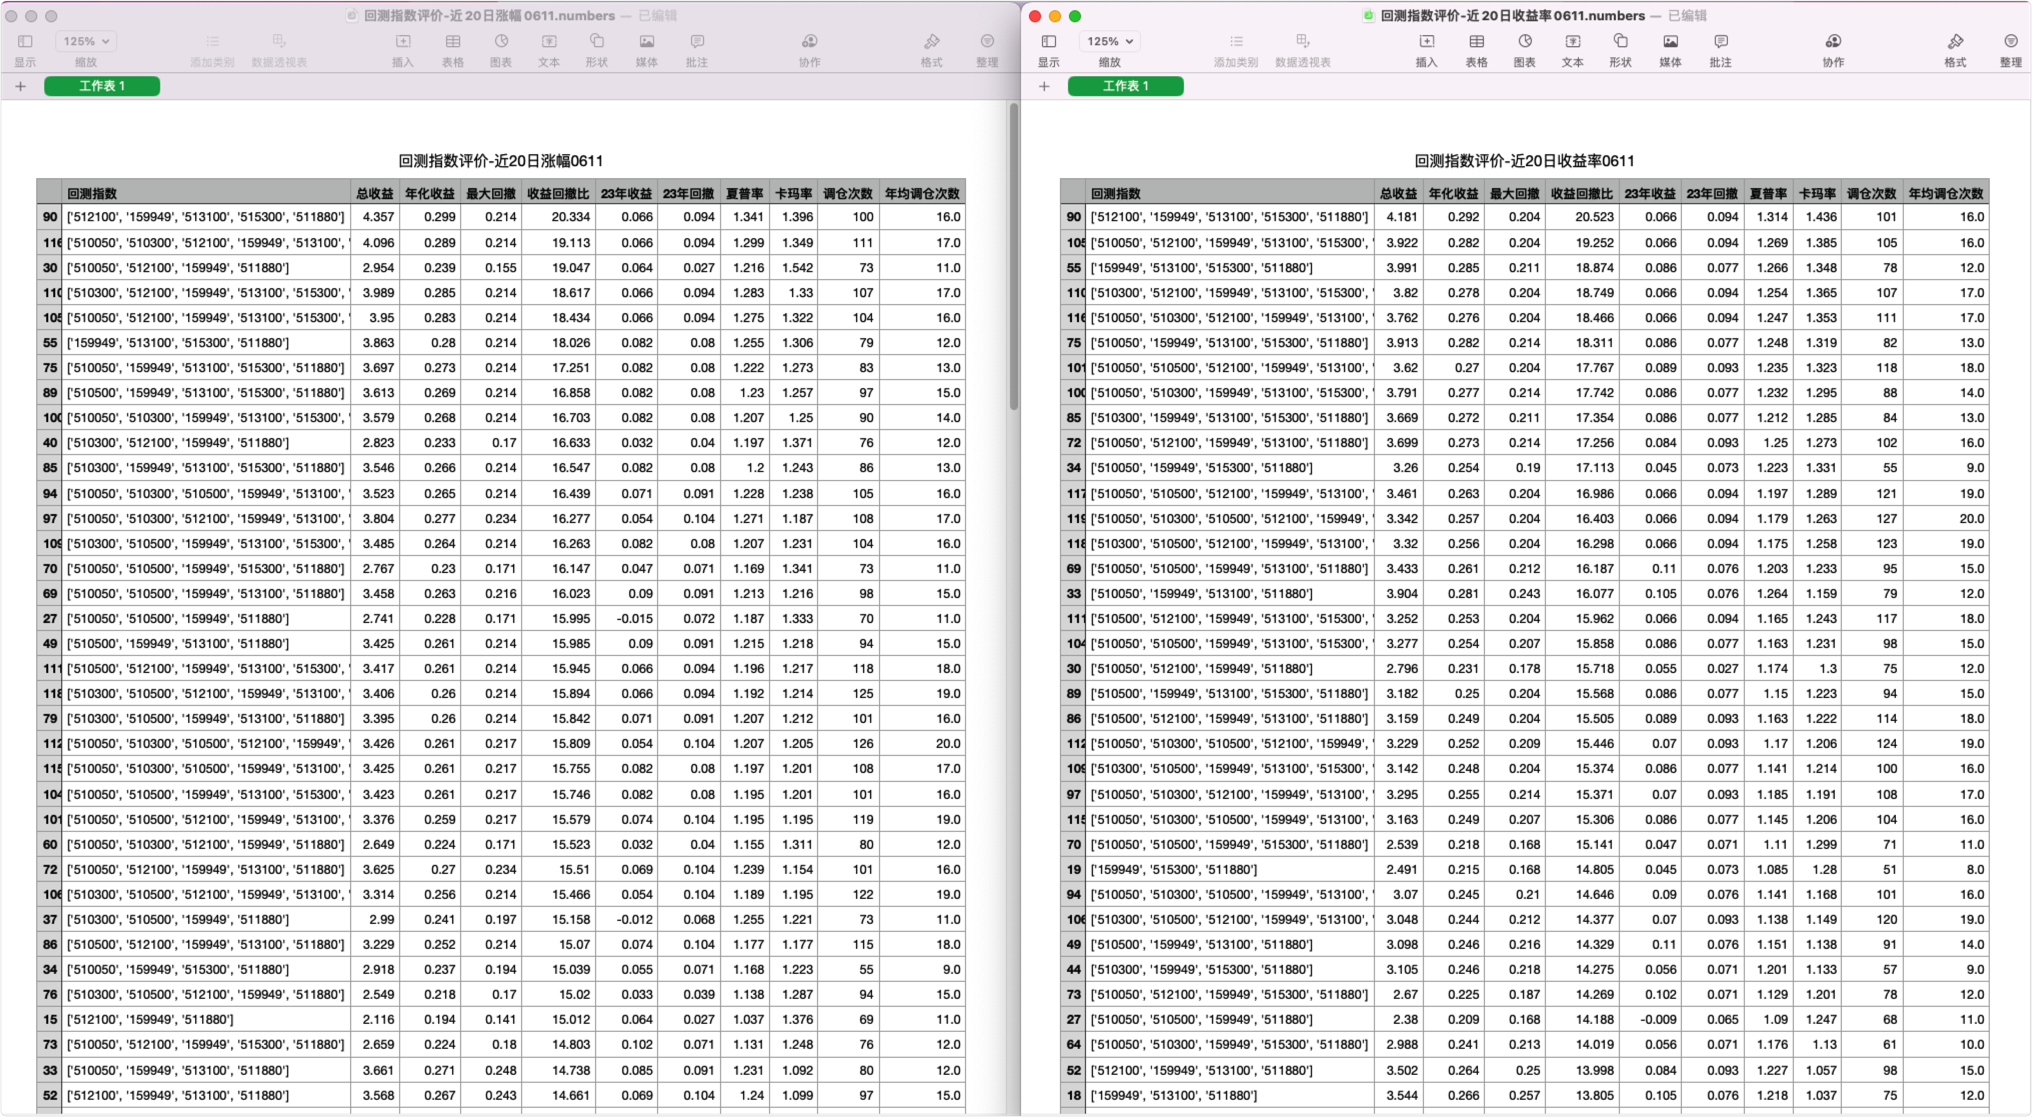The height and width of the screenshot is (1117, 2032).
Task: Select 工作表 1 tab in right window
Action: click(1125, 86)
